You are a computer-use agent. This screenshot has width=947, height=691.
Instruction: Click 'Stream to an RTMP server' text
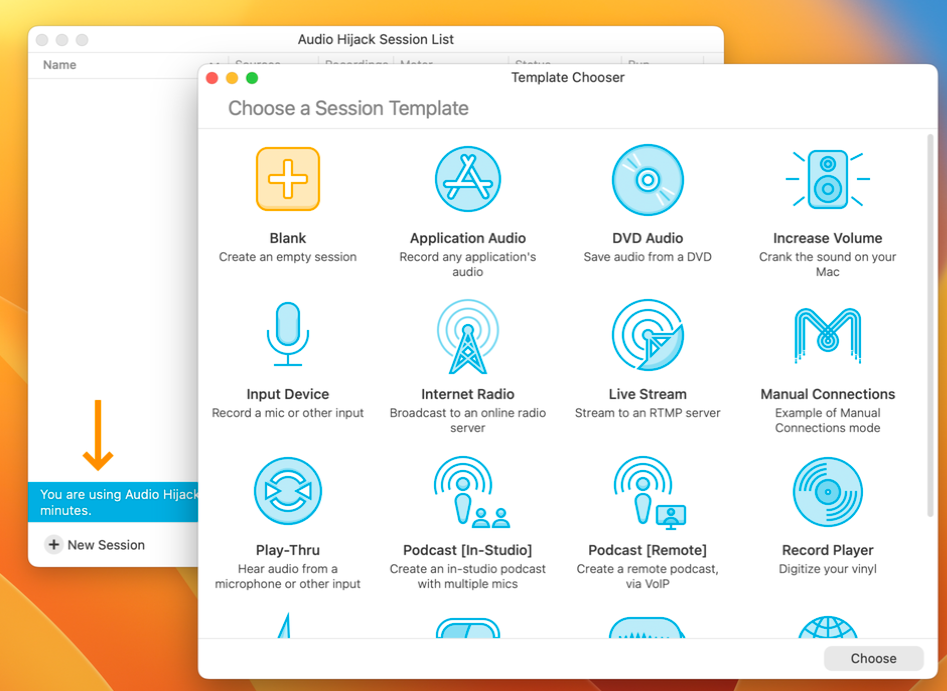(x=647, y=413)
